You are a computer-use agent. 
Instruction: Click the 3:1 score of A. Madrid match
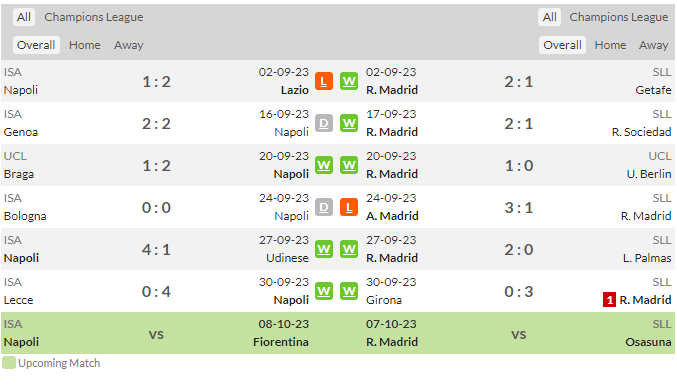coord(519,208)
